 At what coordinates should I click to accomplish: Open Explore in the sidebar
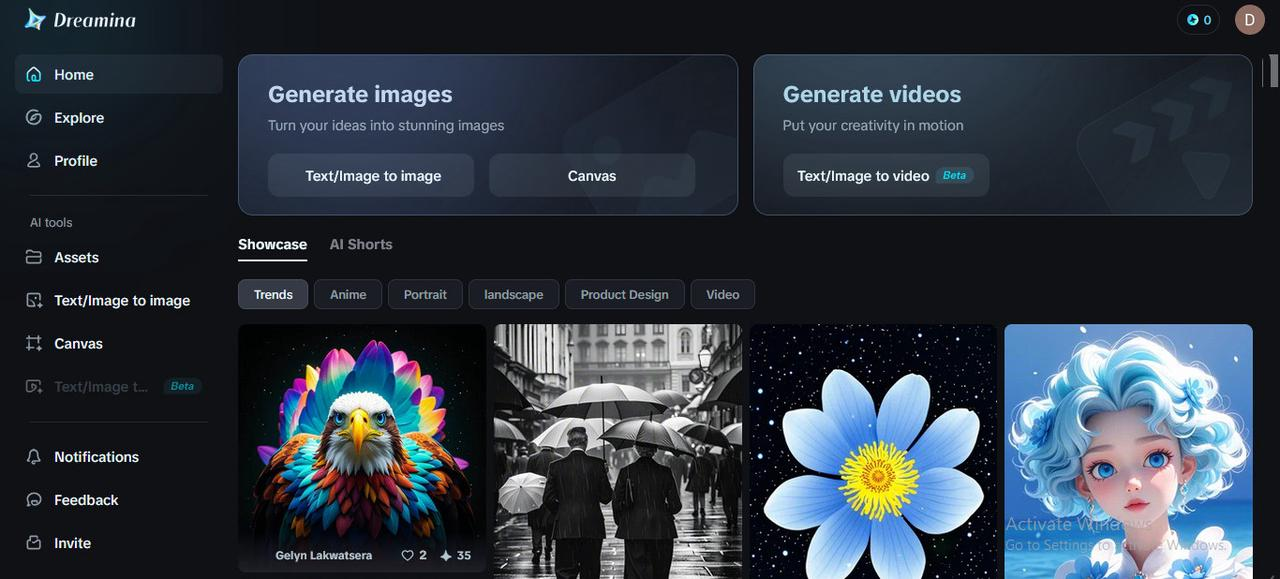pyautogui.click(x=119, y=117)
